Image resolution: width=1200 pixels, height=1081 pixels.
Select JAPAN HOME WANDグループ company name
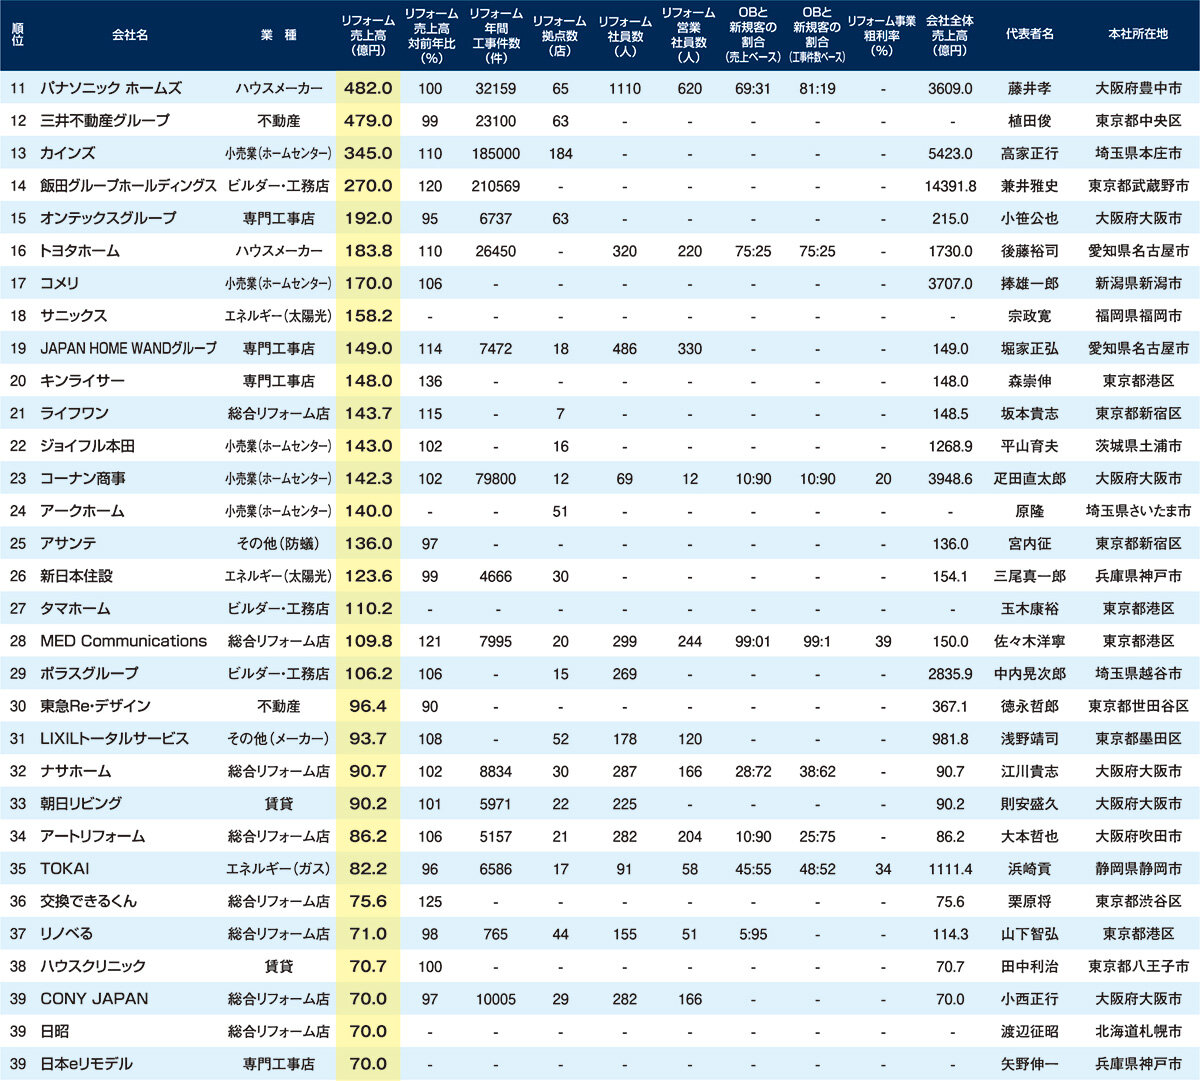[x=128, y=348]
